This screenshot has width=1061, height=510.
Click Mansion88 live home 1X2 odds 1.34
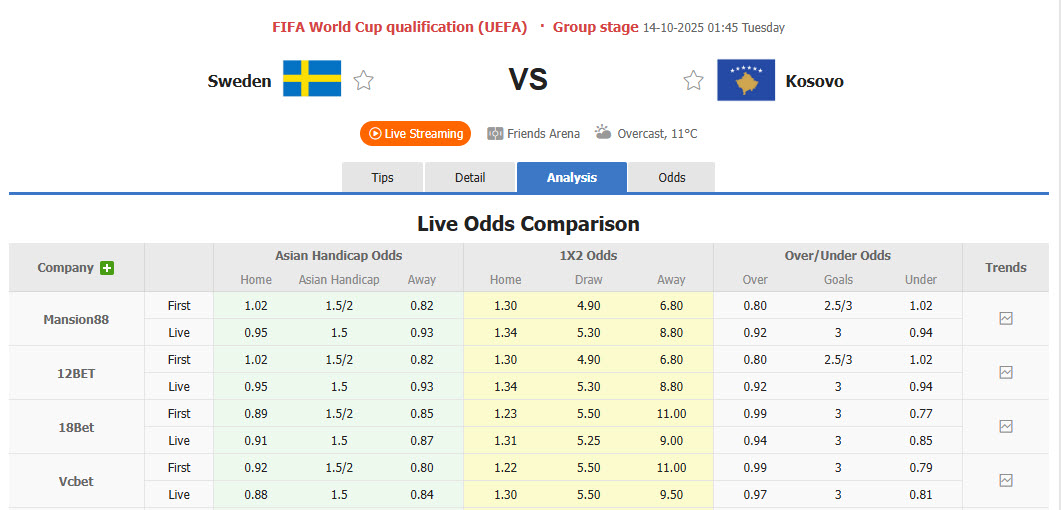(x=506, y=333)
